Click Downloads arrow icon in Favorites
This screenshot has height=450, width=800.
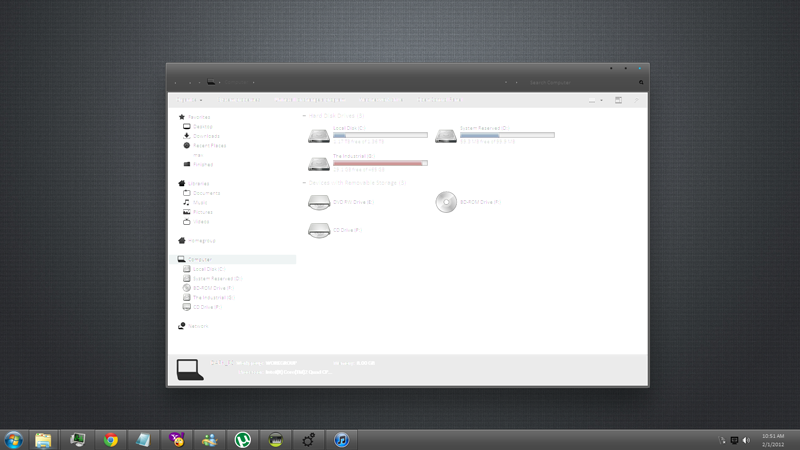pyautogui.click(x=187, y=136)
